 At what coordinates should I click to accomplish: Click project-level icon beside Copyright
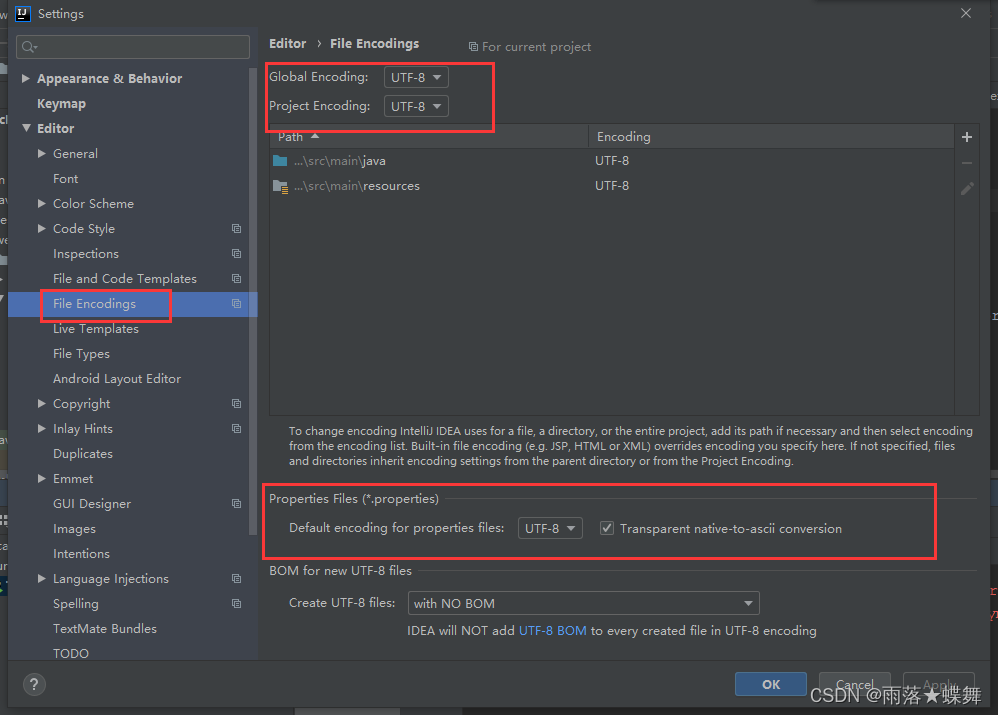click(237, 404)
